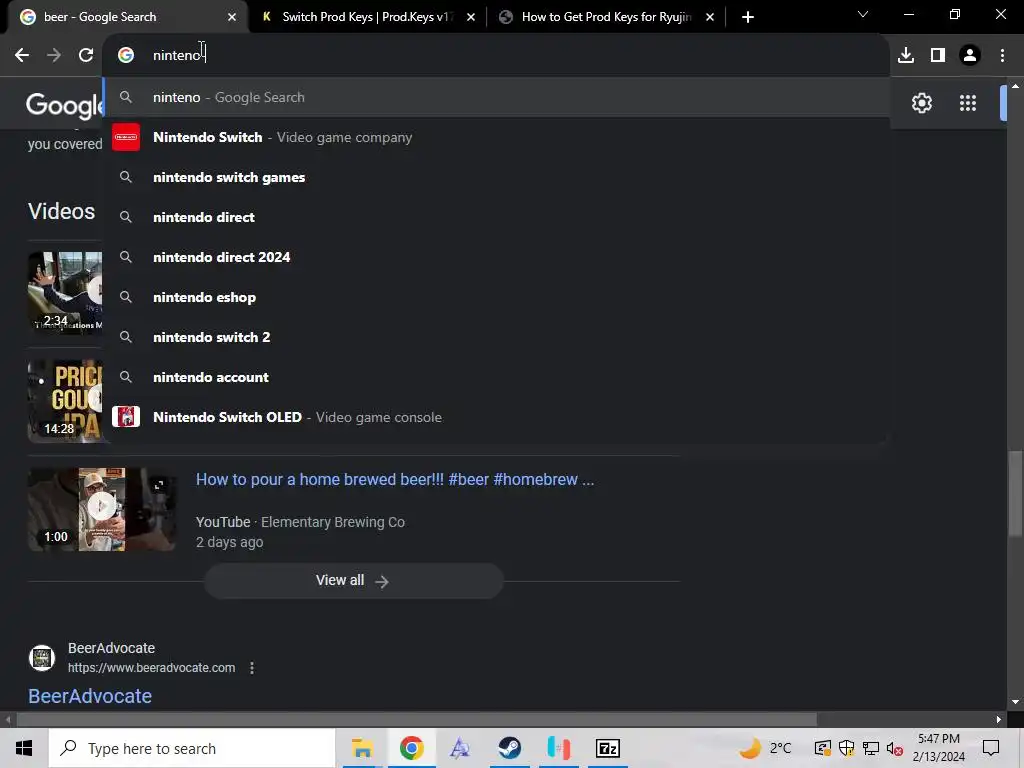Select suggestion 'nintendo switch 2'

click(496, 337)
